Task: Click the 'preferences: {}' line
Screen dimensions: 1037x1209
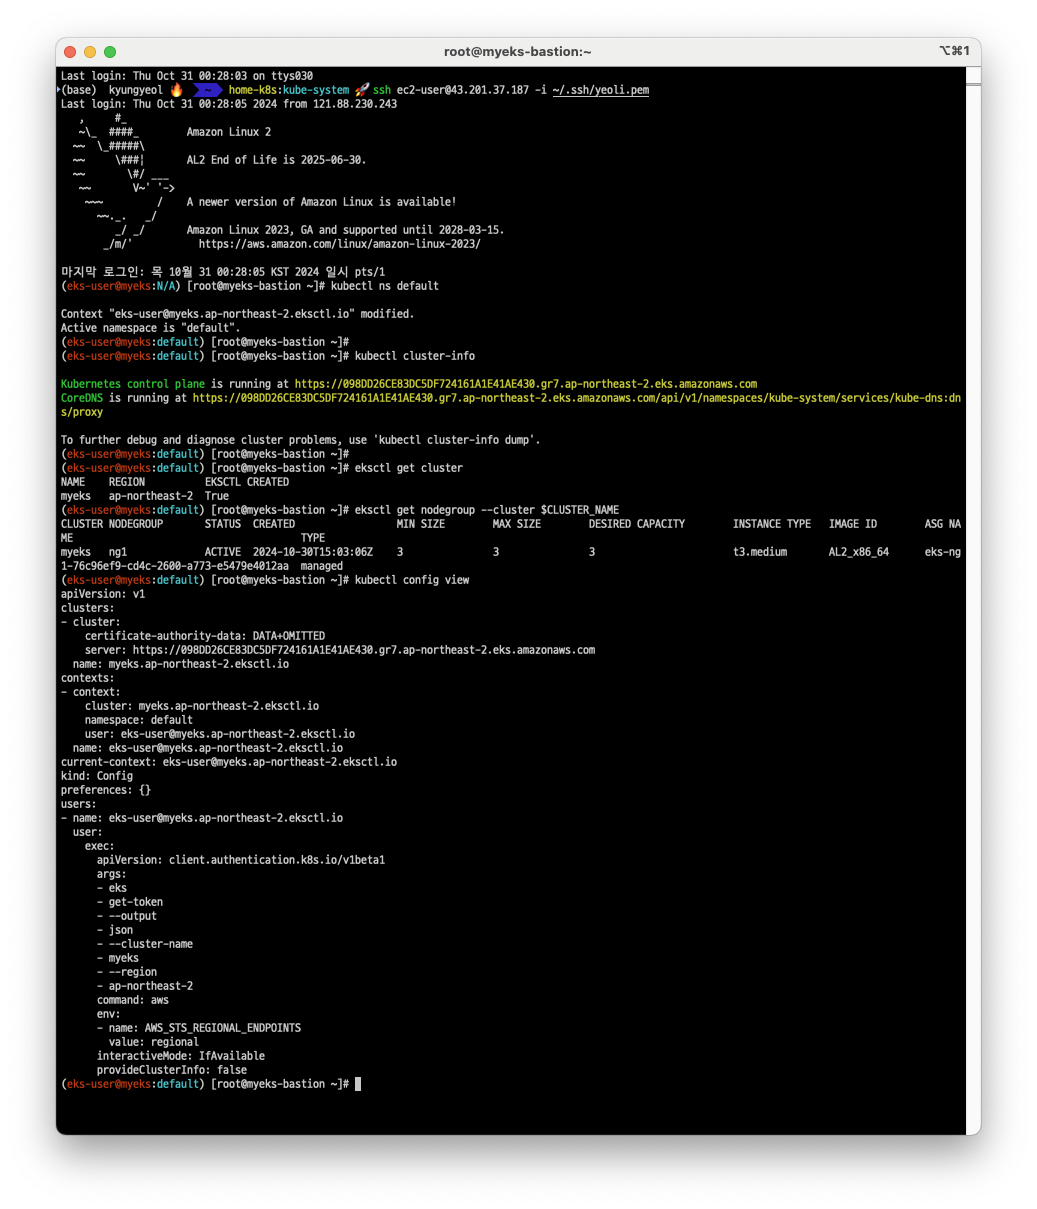Action: [x=106, y=790]
